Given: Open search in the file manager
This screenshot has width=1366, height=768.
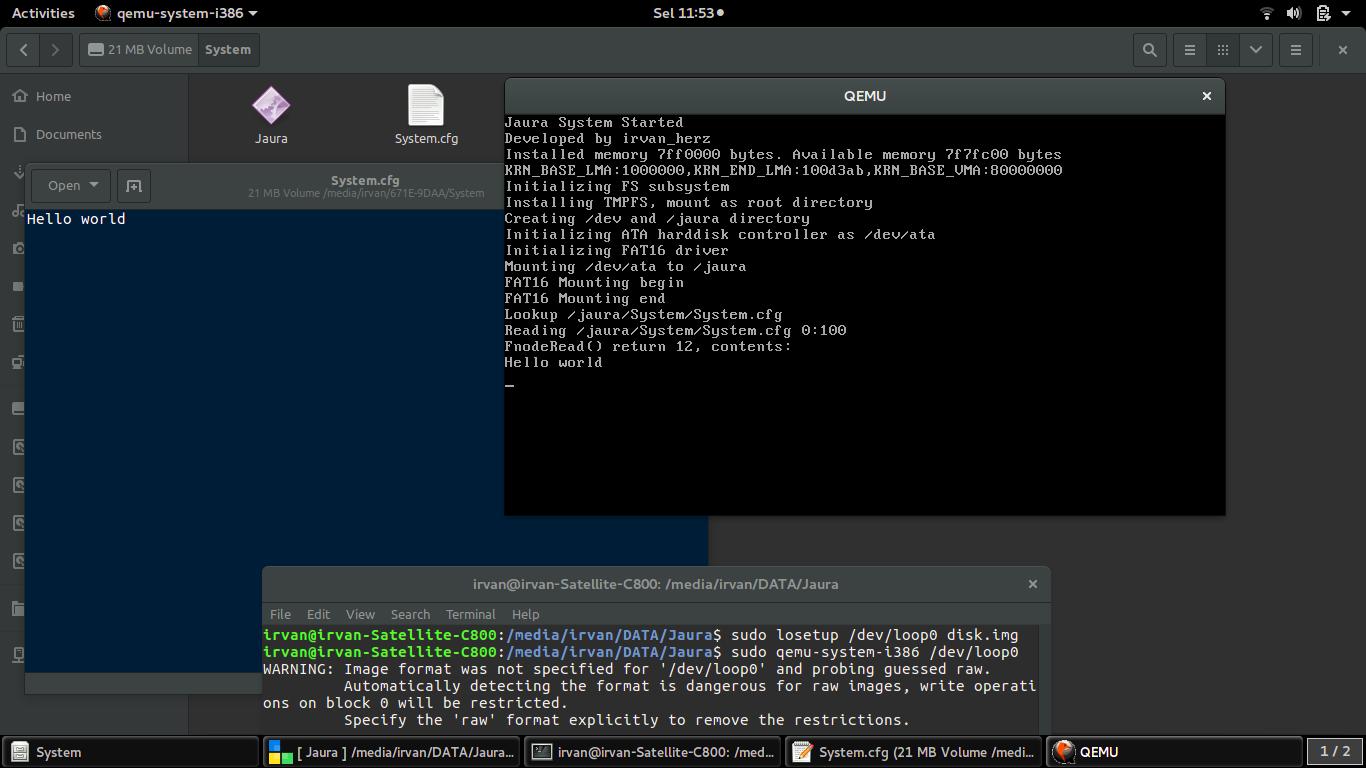Looking at the screenshot, I should [x=1150, y=49].
